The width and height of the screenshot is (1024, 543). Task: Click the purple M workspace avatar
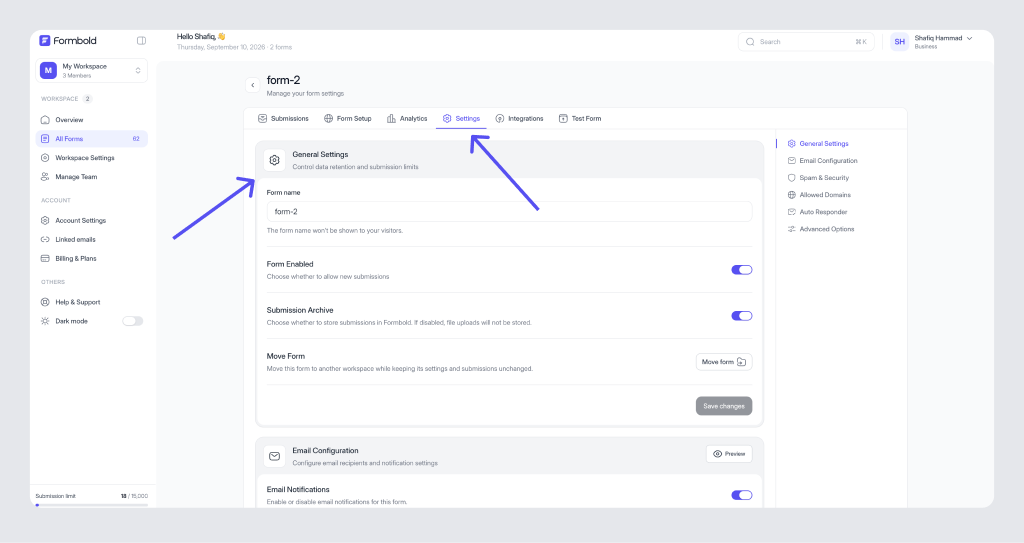[x=48, y=71]
